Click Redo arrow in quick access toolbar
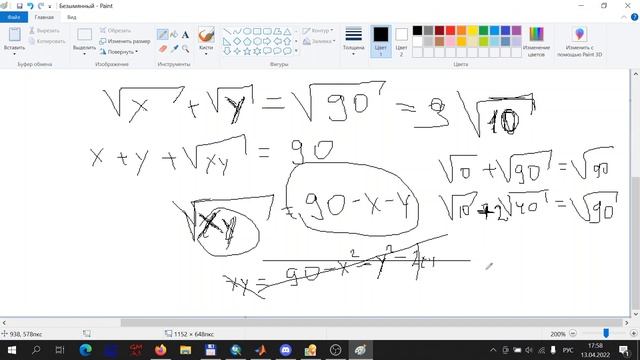 click(x=40, y=6)
